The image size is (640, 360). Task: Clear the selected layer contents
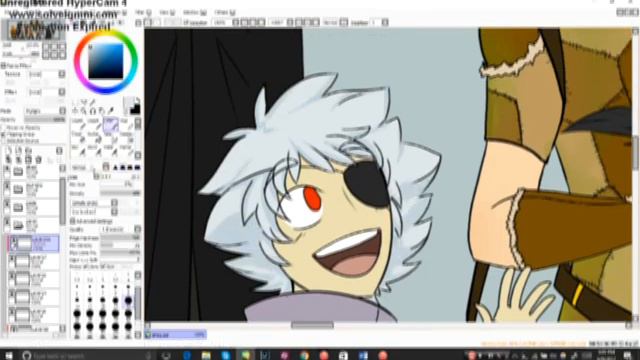click(29, 160)
